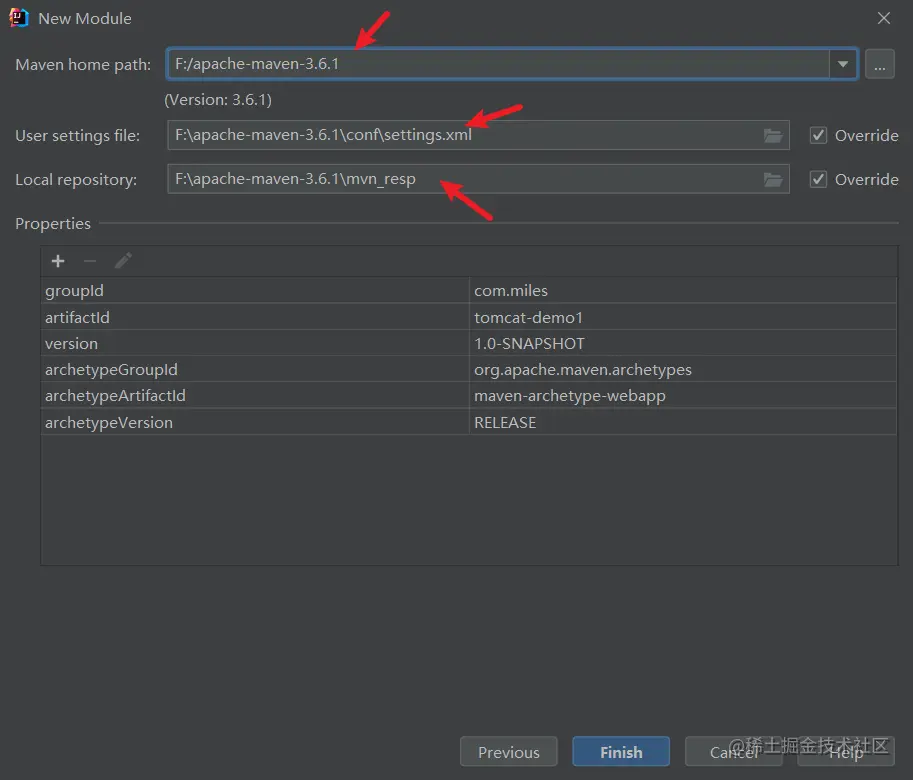Viewport: 913px width, 780px height.
Task: Add a property with the plus icon
Action: pyautogui.click(x=58, y=261)
